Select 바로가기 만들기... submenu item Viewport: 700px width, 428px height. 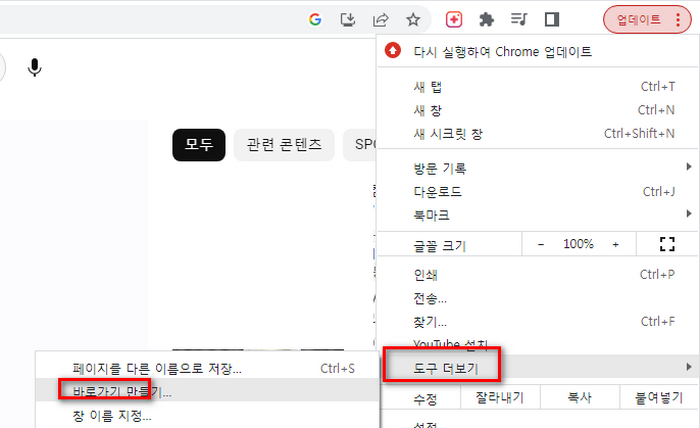click(x=208, y=392)
